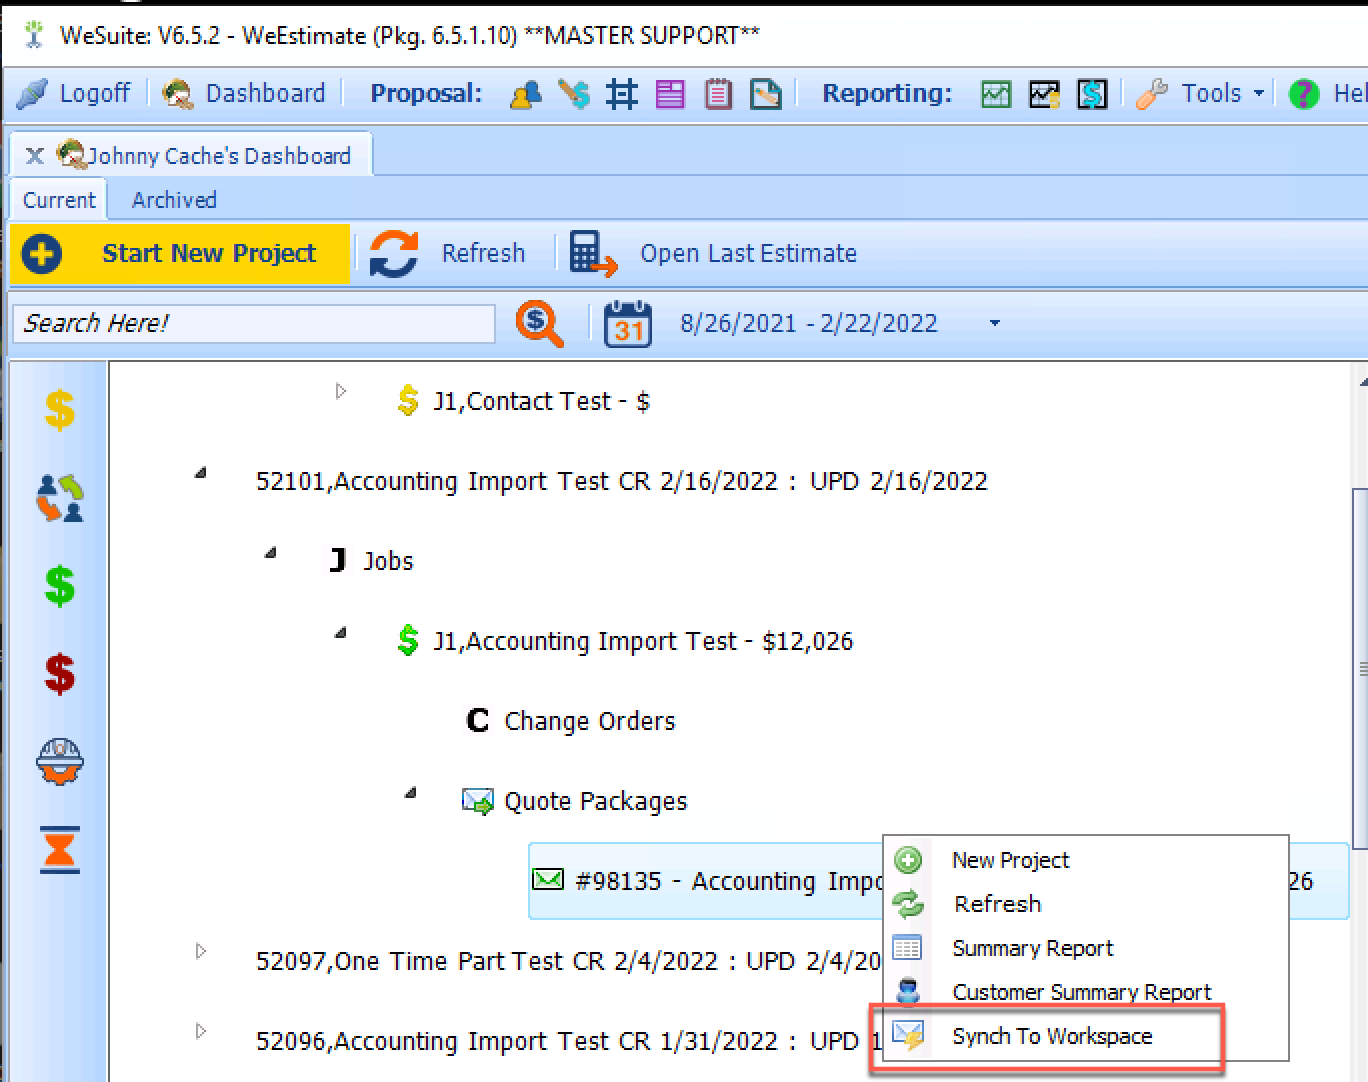Screen dimensions: 1368x1082
Task: Select project 52096,Accounting Import Test CR row
Action: tap(568, 1042)
